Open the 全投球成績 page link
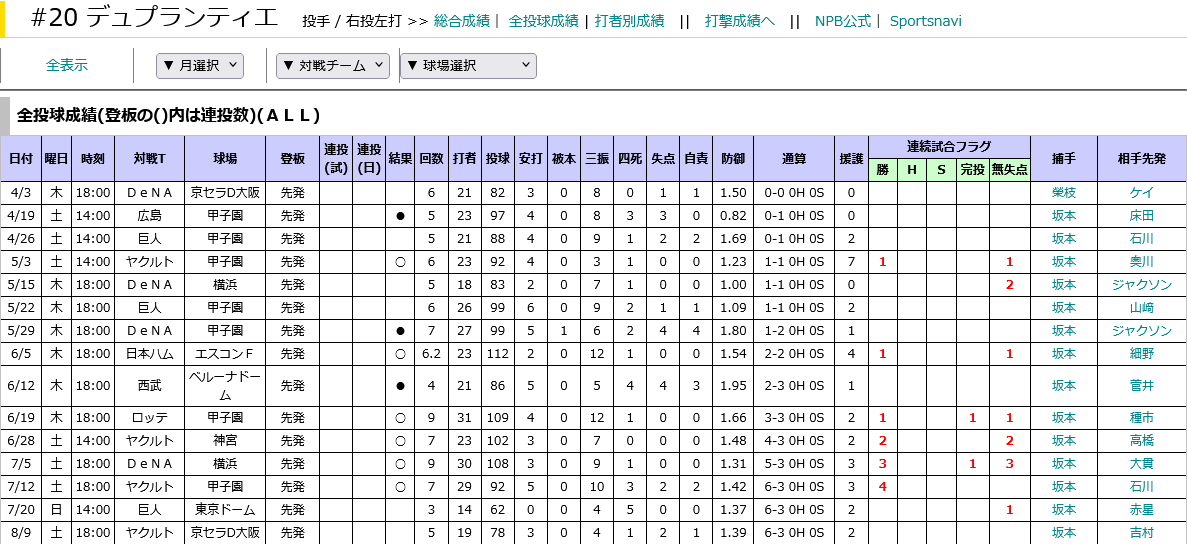Screen dimensions: 1187x544 coord(543,21)
